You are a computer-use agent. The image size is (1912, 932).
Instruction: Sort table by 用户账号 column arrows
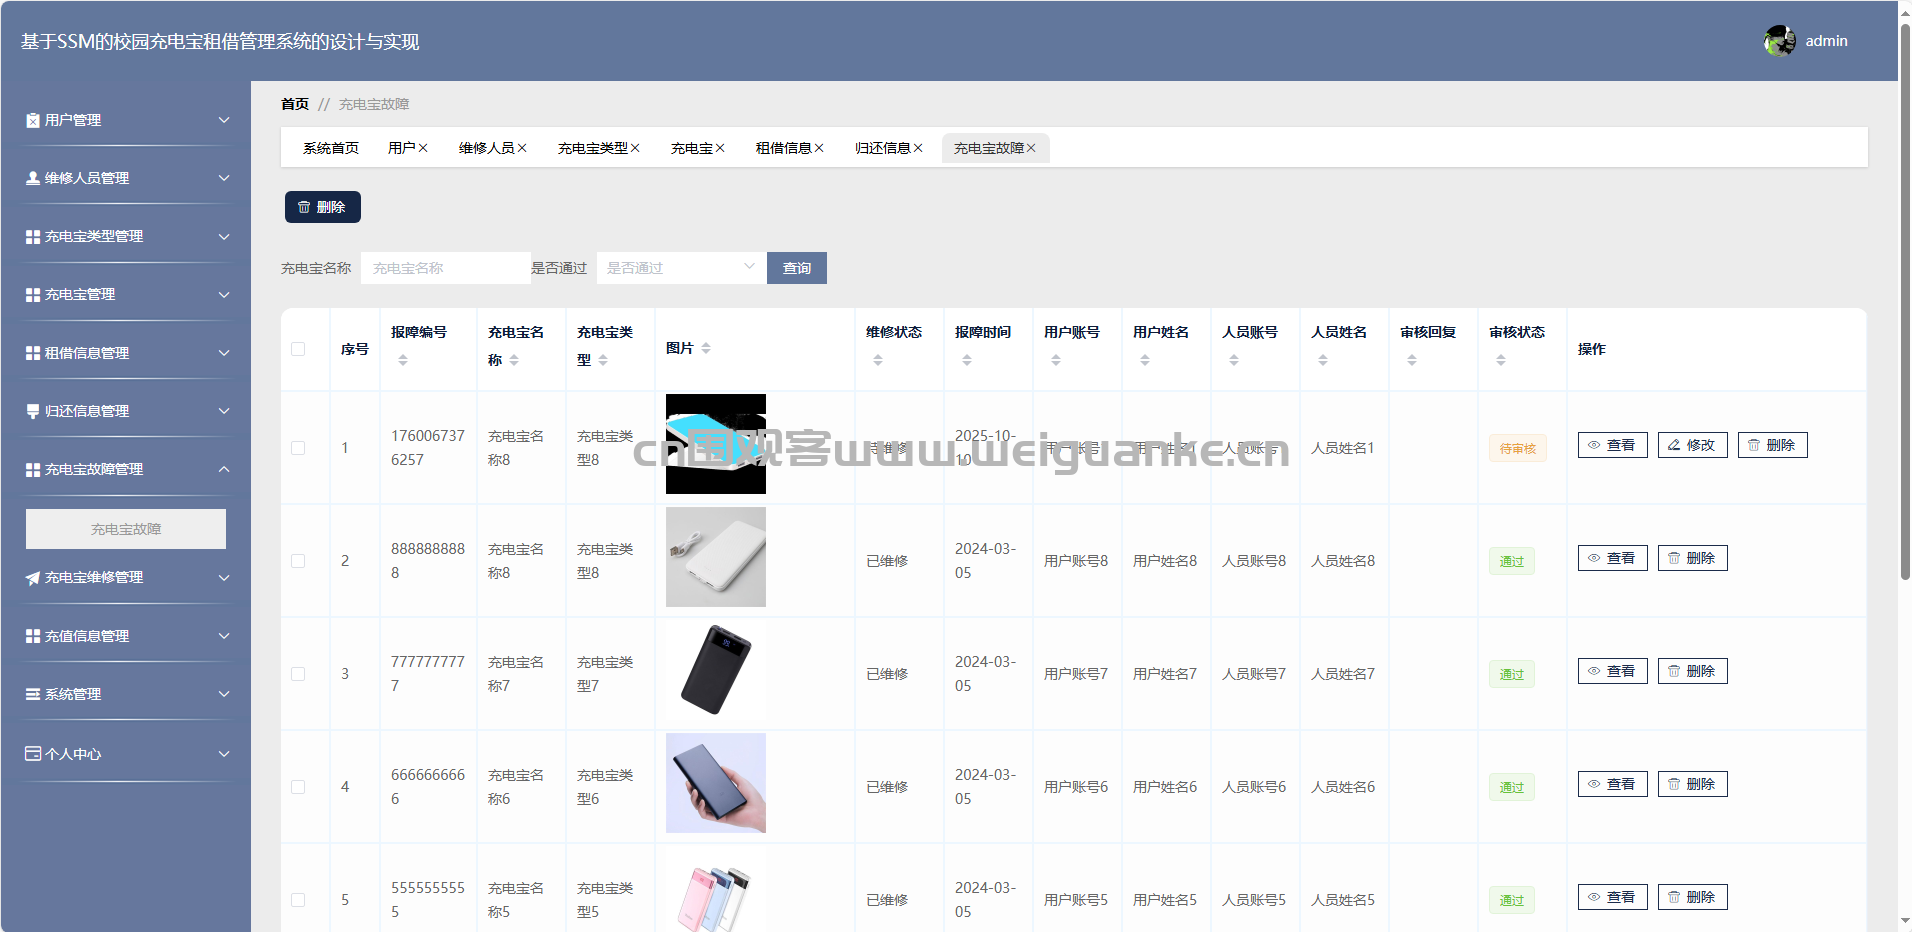click(1056, 360)
